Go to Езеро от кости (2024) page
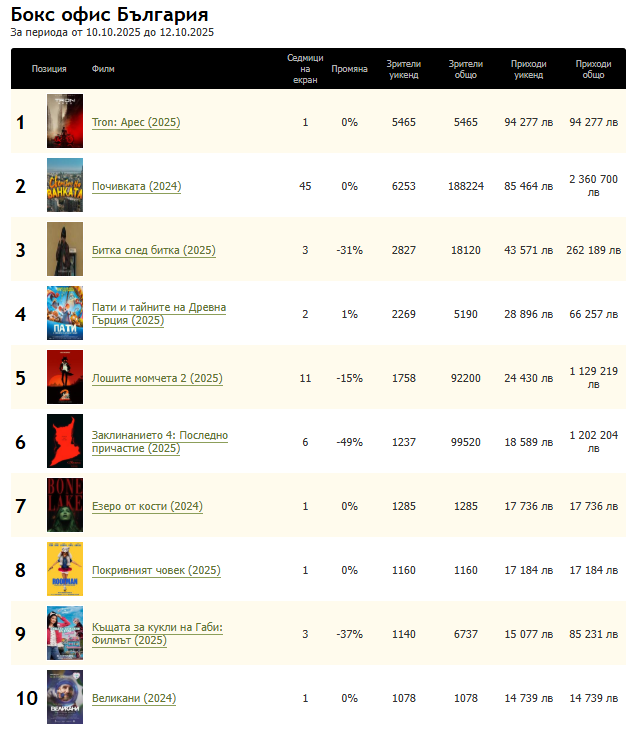This screenshot has width=635, height=733. [x=146, y=506]
